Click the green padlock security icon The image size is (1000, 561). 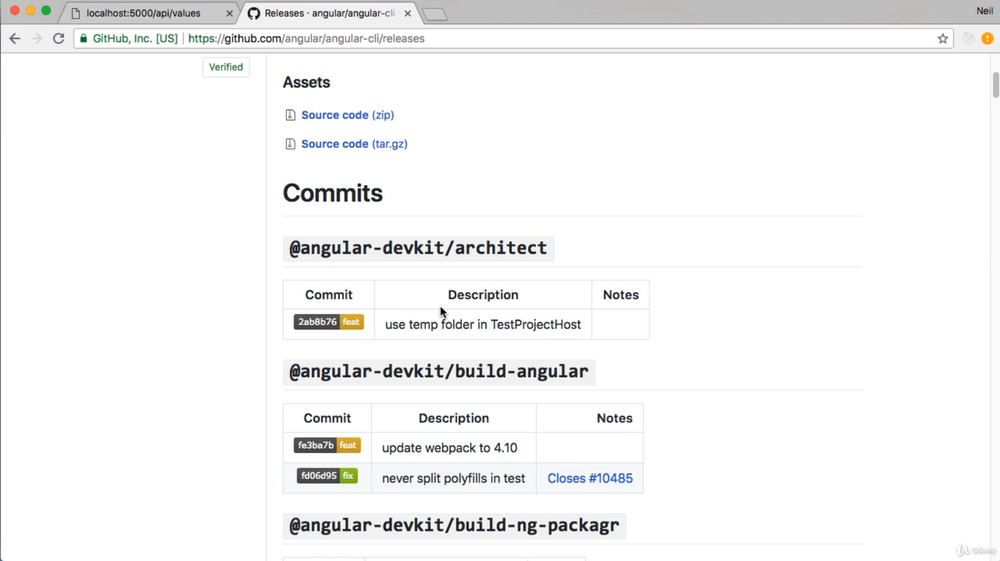click(x=84, y=39)
